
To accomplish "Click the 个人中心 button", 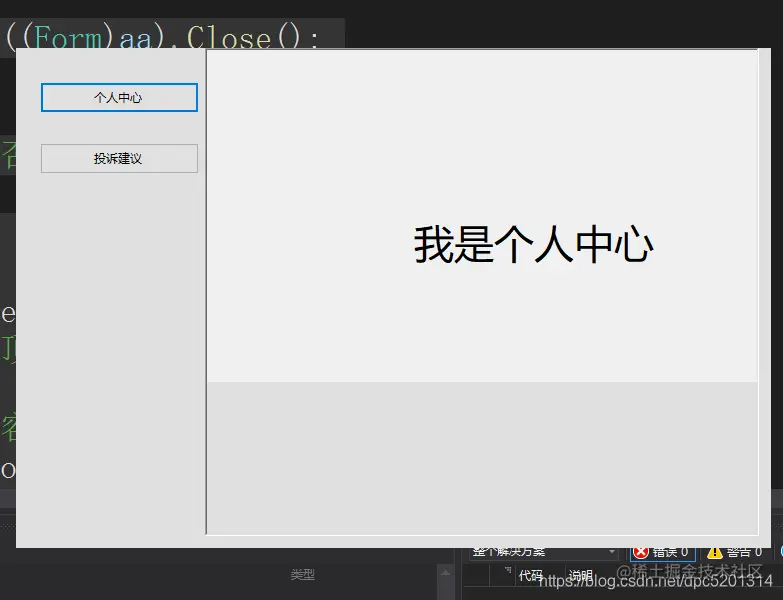I will coord(119,97).
